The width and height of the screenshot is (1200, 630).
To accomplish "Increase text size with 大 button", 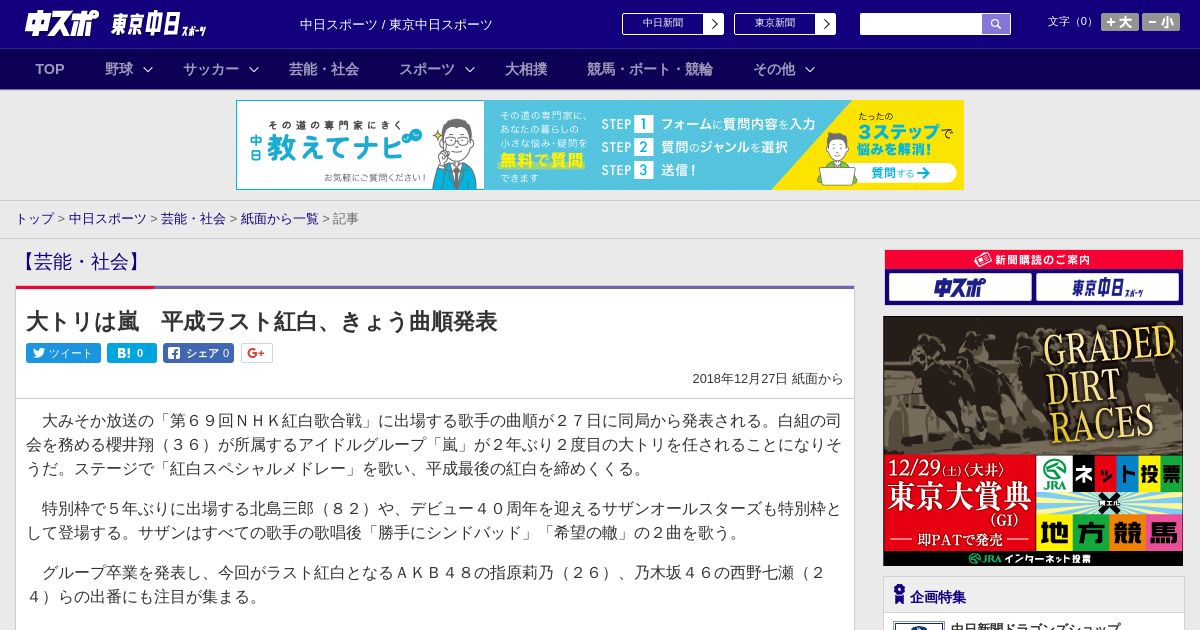I will click(1120, 22).
